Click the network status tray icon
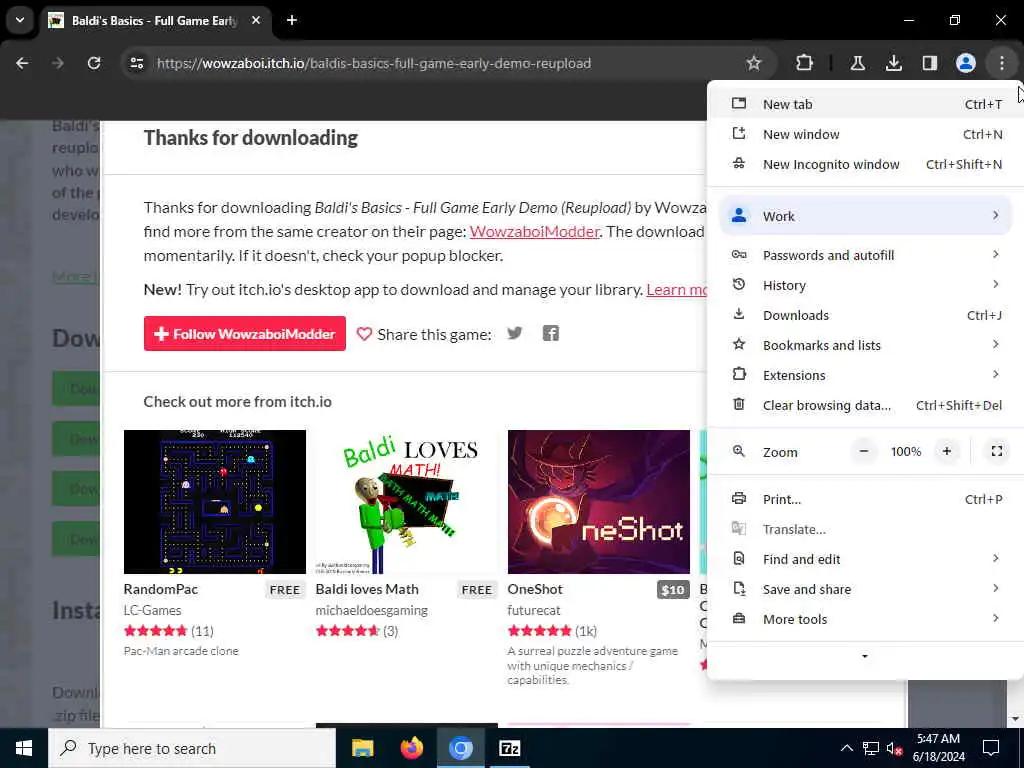This screenshot has width=1024, height=768. (871, 748)
